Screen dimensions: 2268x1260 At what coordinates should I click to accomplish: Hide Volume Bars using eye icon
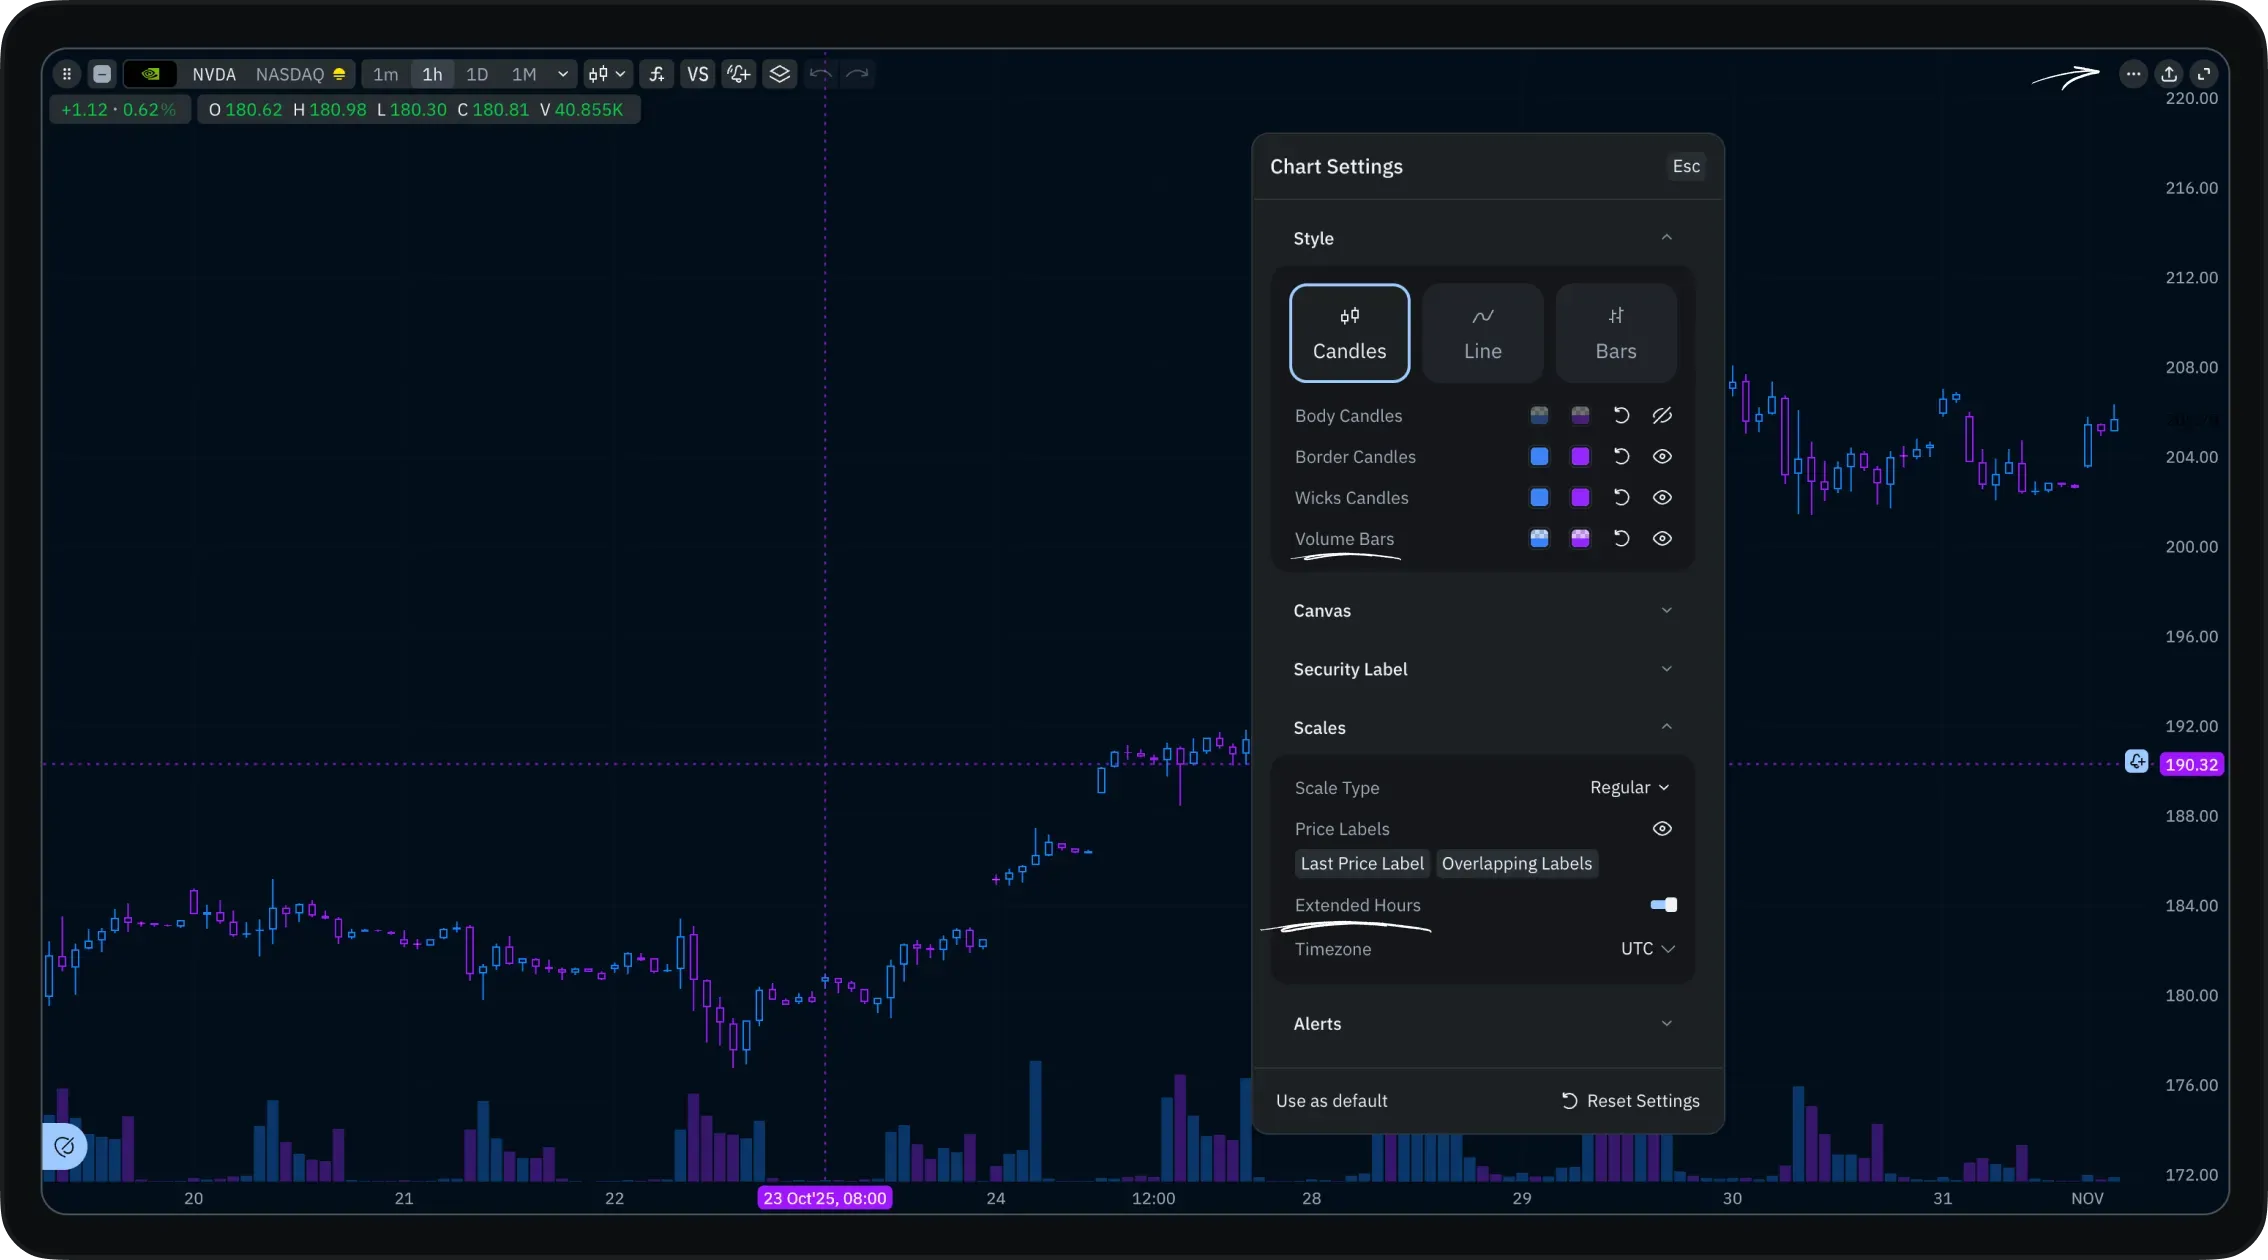[x=1662, y=539]
